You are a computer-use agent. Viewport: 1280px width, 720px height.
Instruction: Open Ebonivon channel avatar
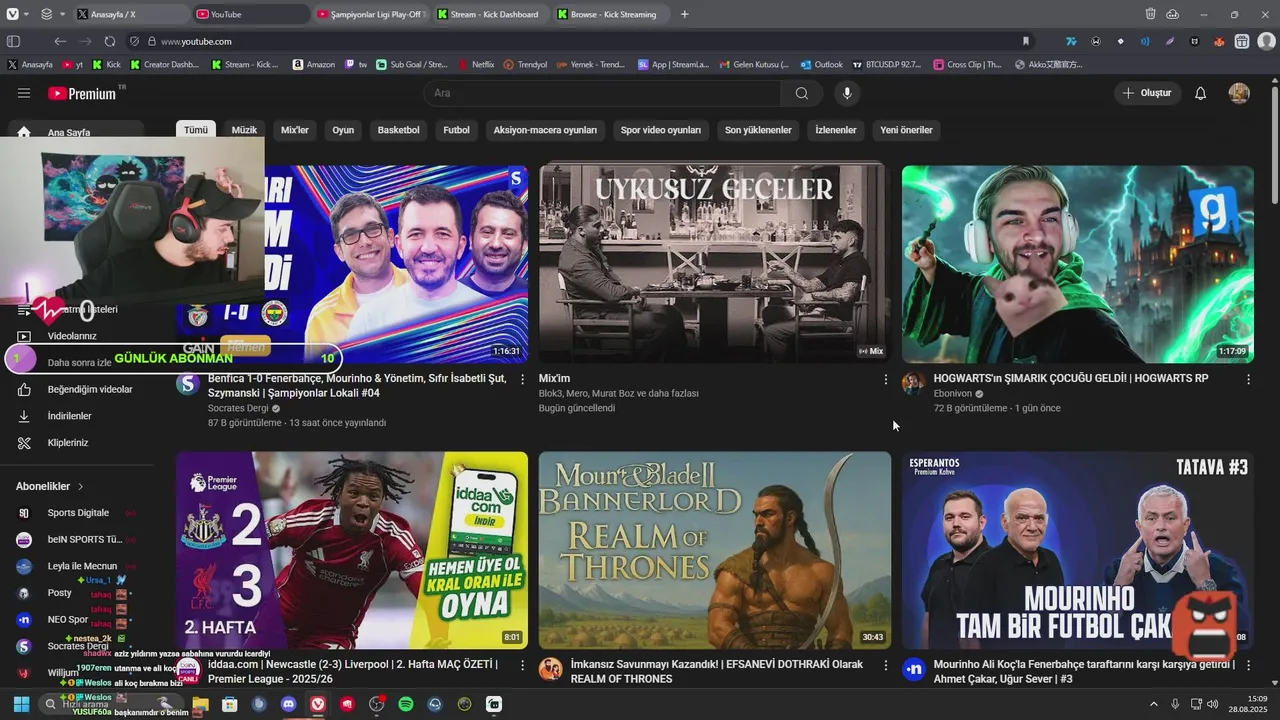914,384
